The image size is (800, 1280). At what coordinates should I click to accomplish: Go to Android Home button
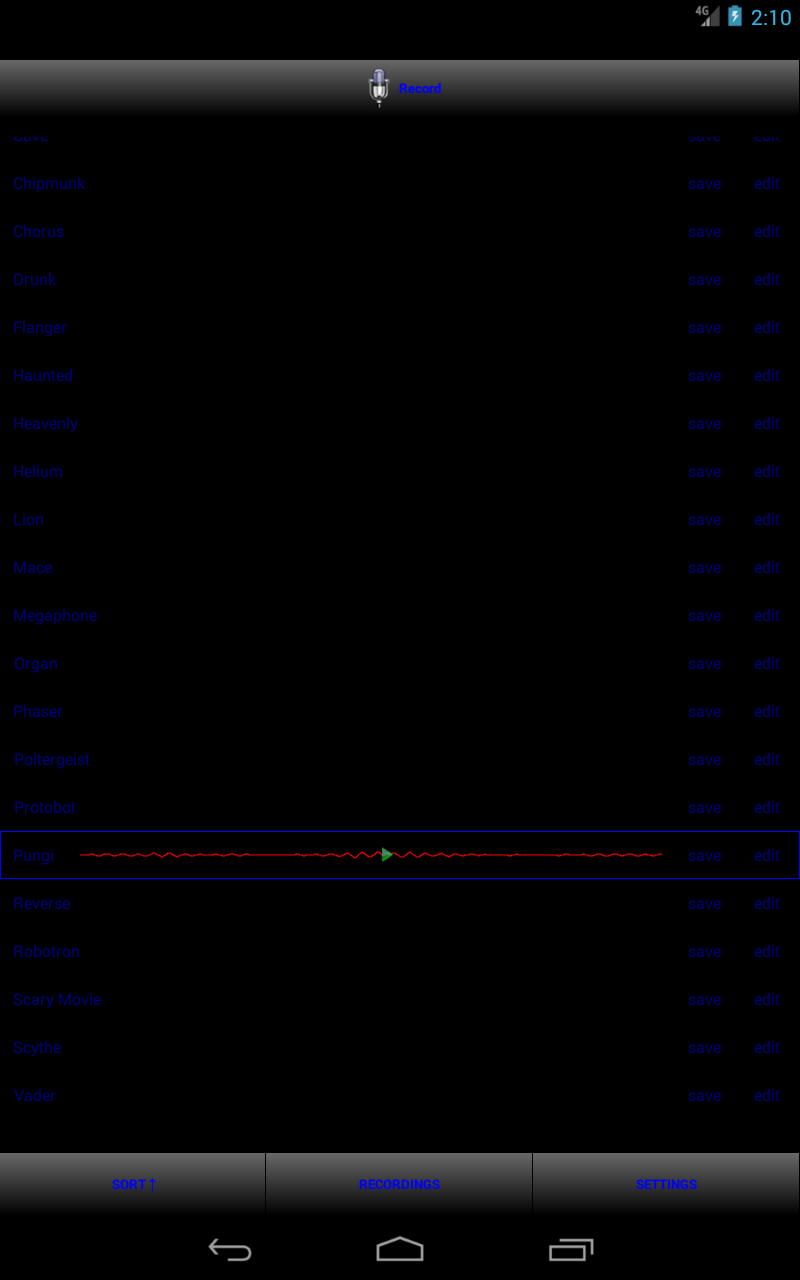click(400, 1249)
